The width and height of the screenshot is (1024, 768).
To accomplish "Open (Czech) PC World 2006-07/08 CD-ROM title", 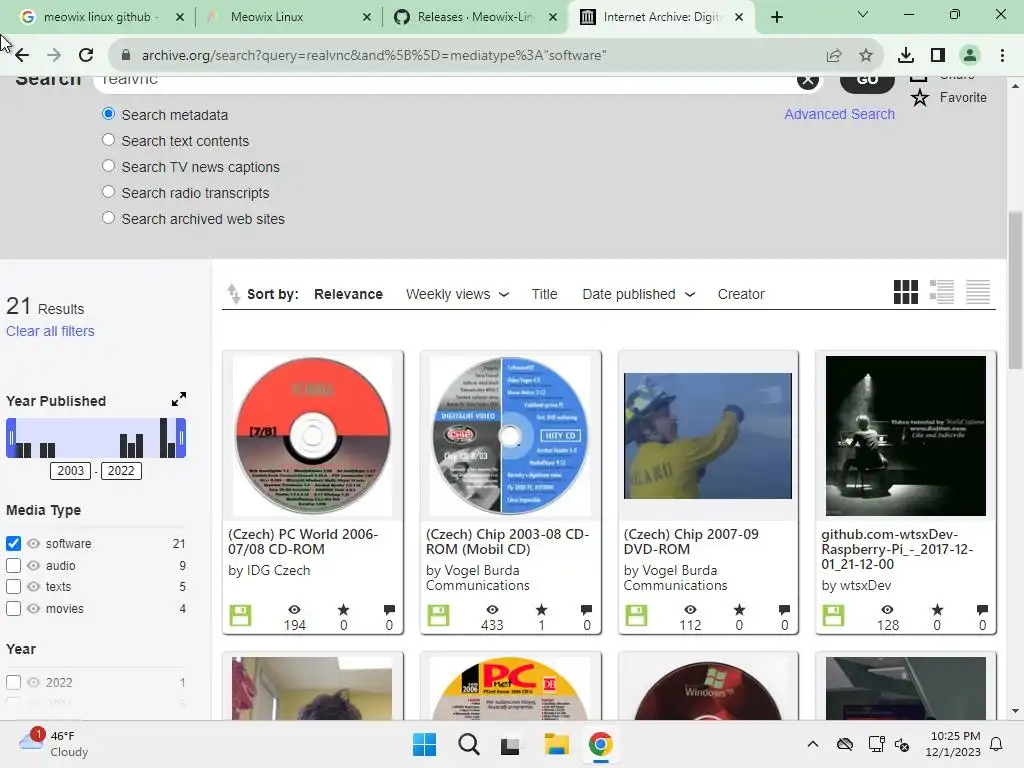I will click(x=303, y=541).
